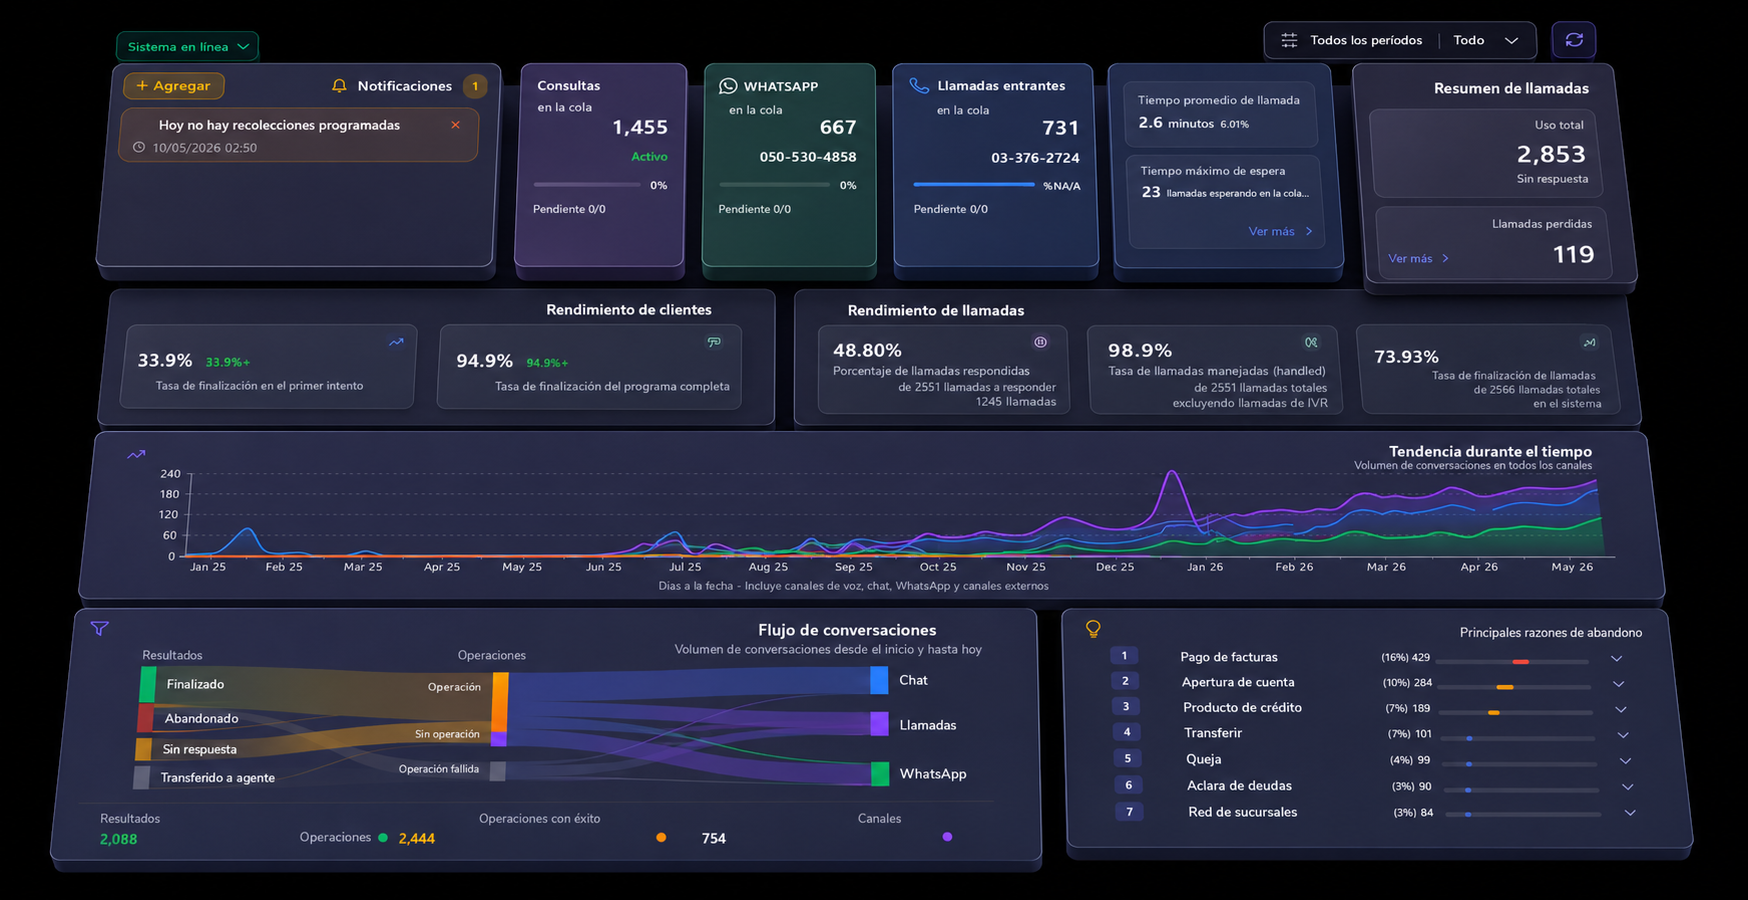Click the Consultas queue value 1,455
This screenshot has height=900, width=1748.
[x=640, y=127]
